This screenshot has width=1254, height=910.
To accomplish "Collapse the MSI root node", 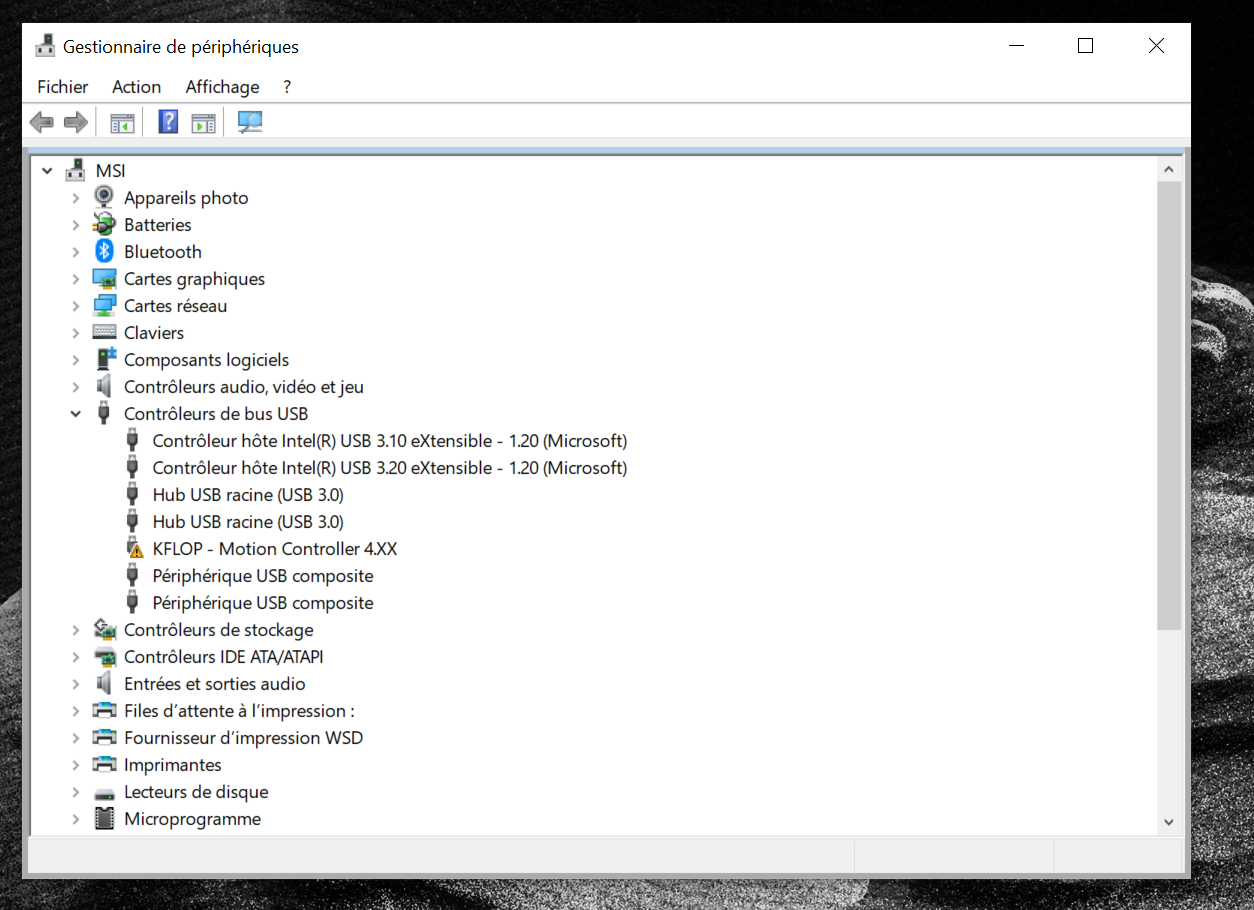I will [x=47, y=171].
